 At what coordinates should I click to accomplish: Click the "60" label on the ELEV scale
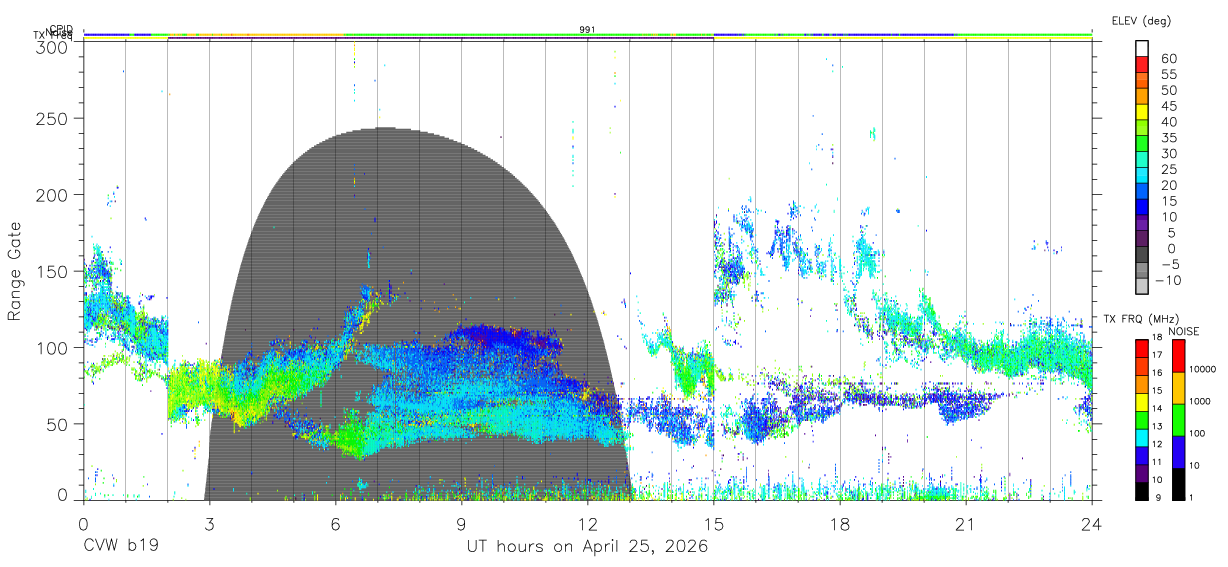pos(1168,58)
